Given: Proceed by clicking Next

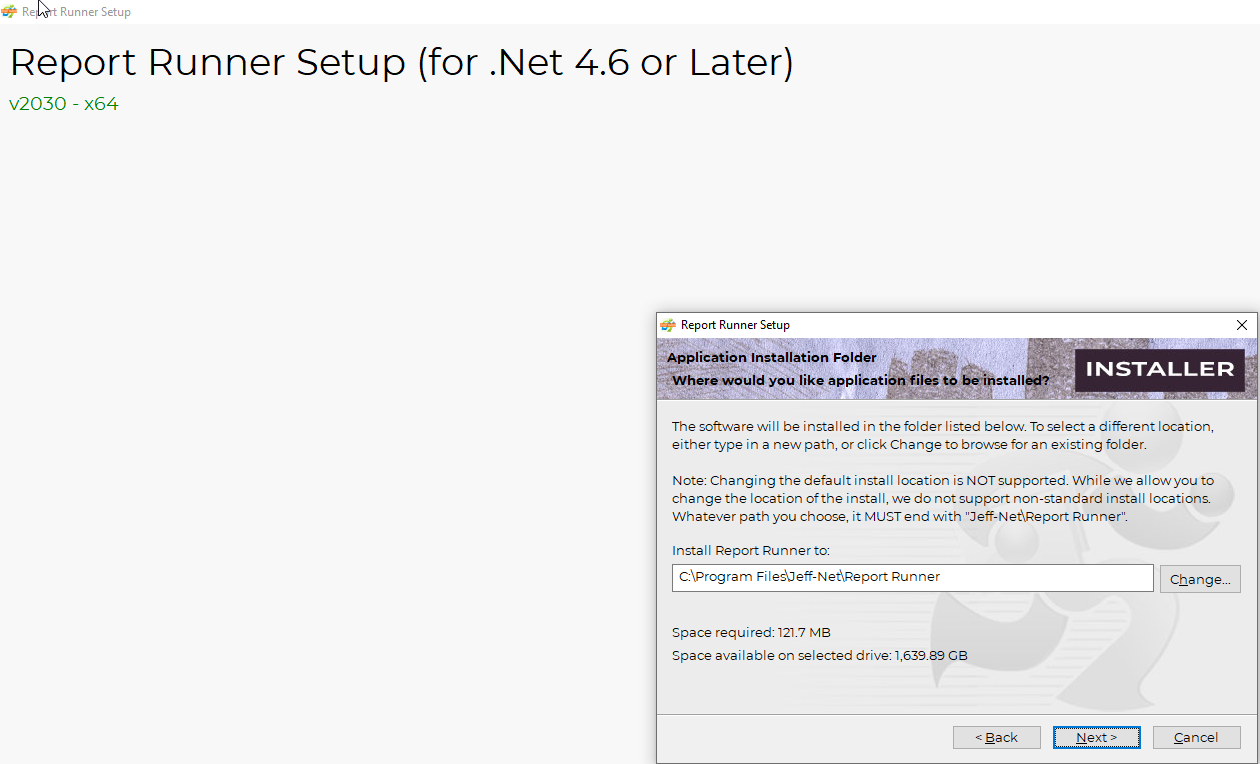Looking at the screenshot, I should tap(1096, 738).
